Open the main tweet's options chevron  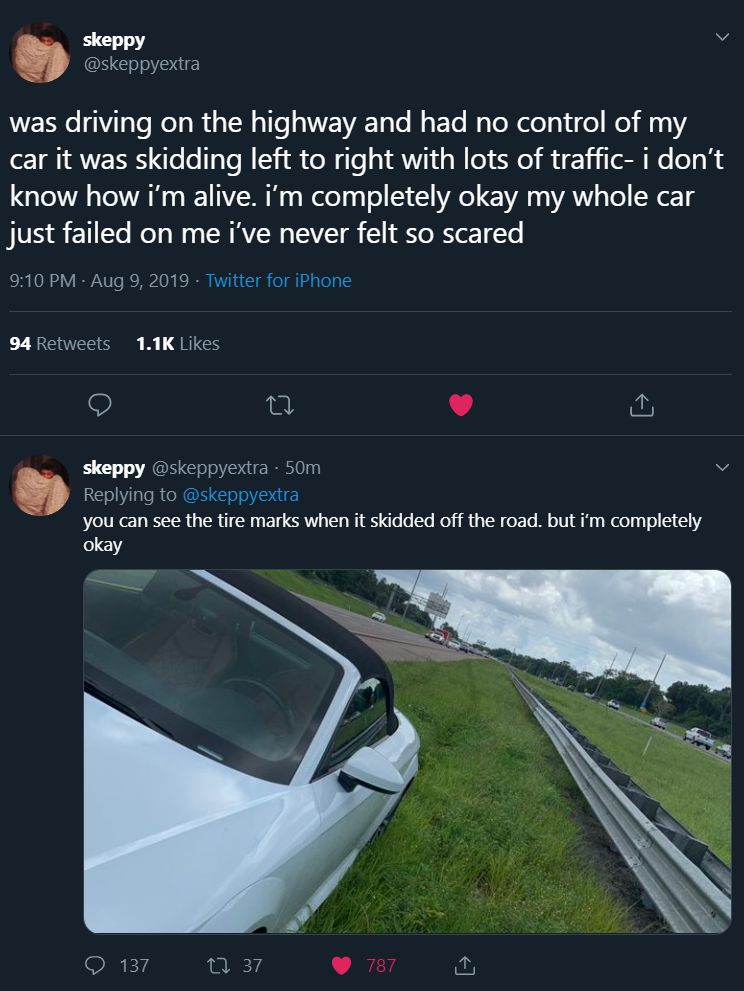point(722,37)
